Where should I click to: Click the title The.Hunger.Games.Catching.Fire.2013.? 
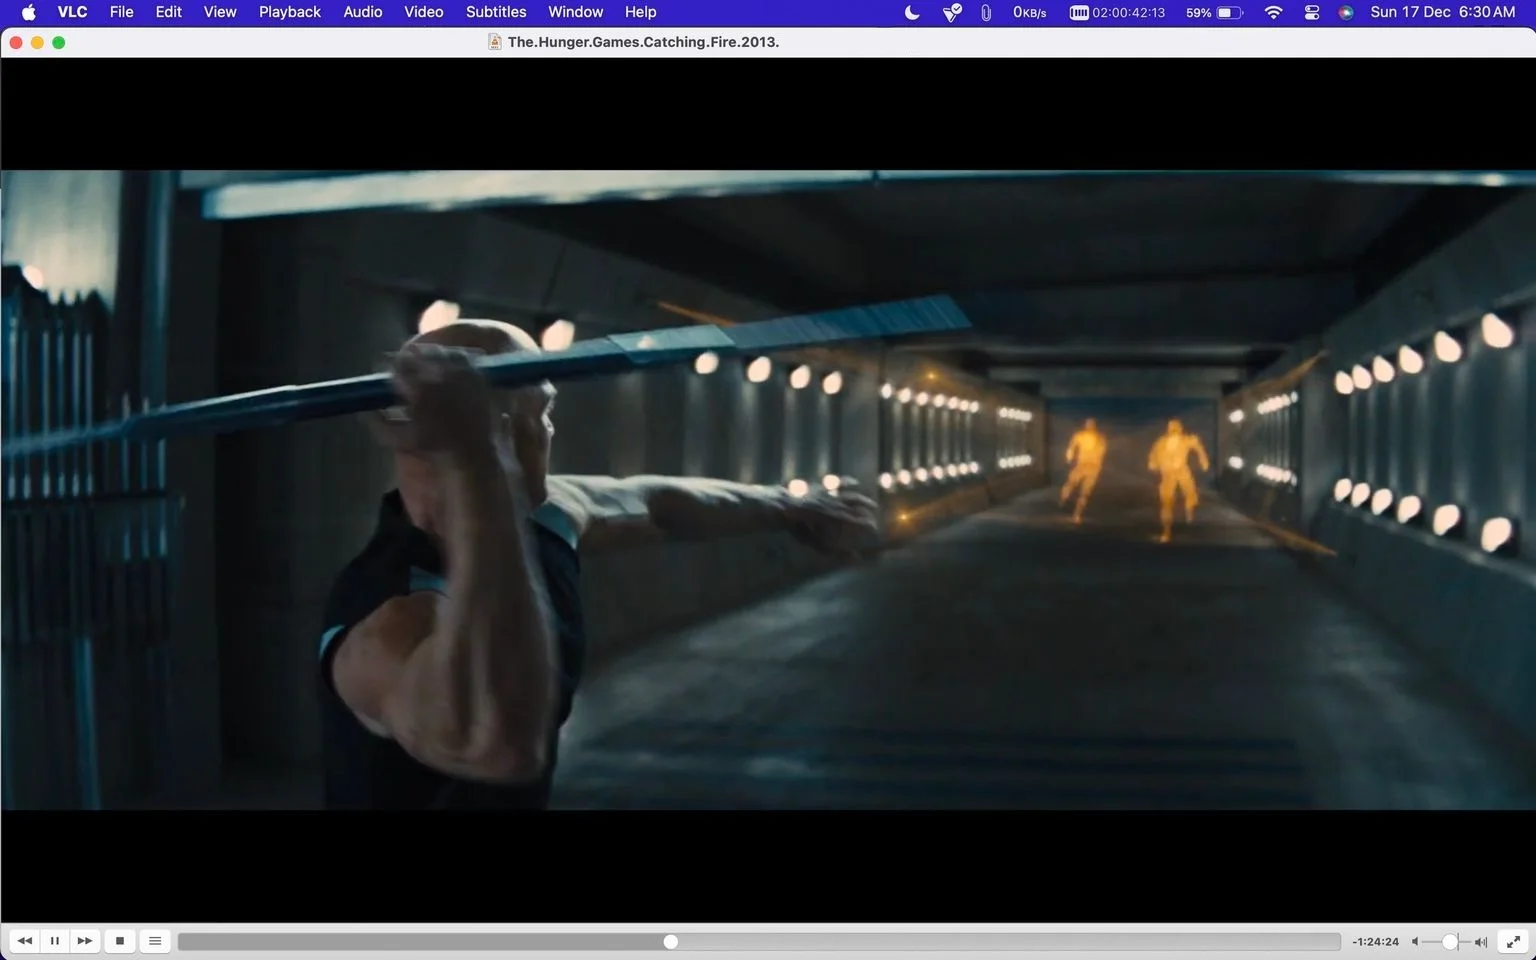pyautogui.click(x=643, y=42)
